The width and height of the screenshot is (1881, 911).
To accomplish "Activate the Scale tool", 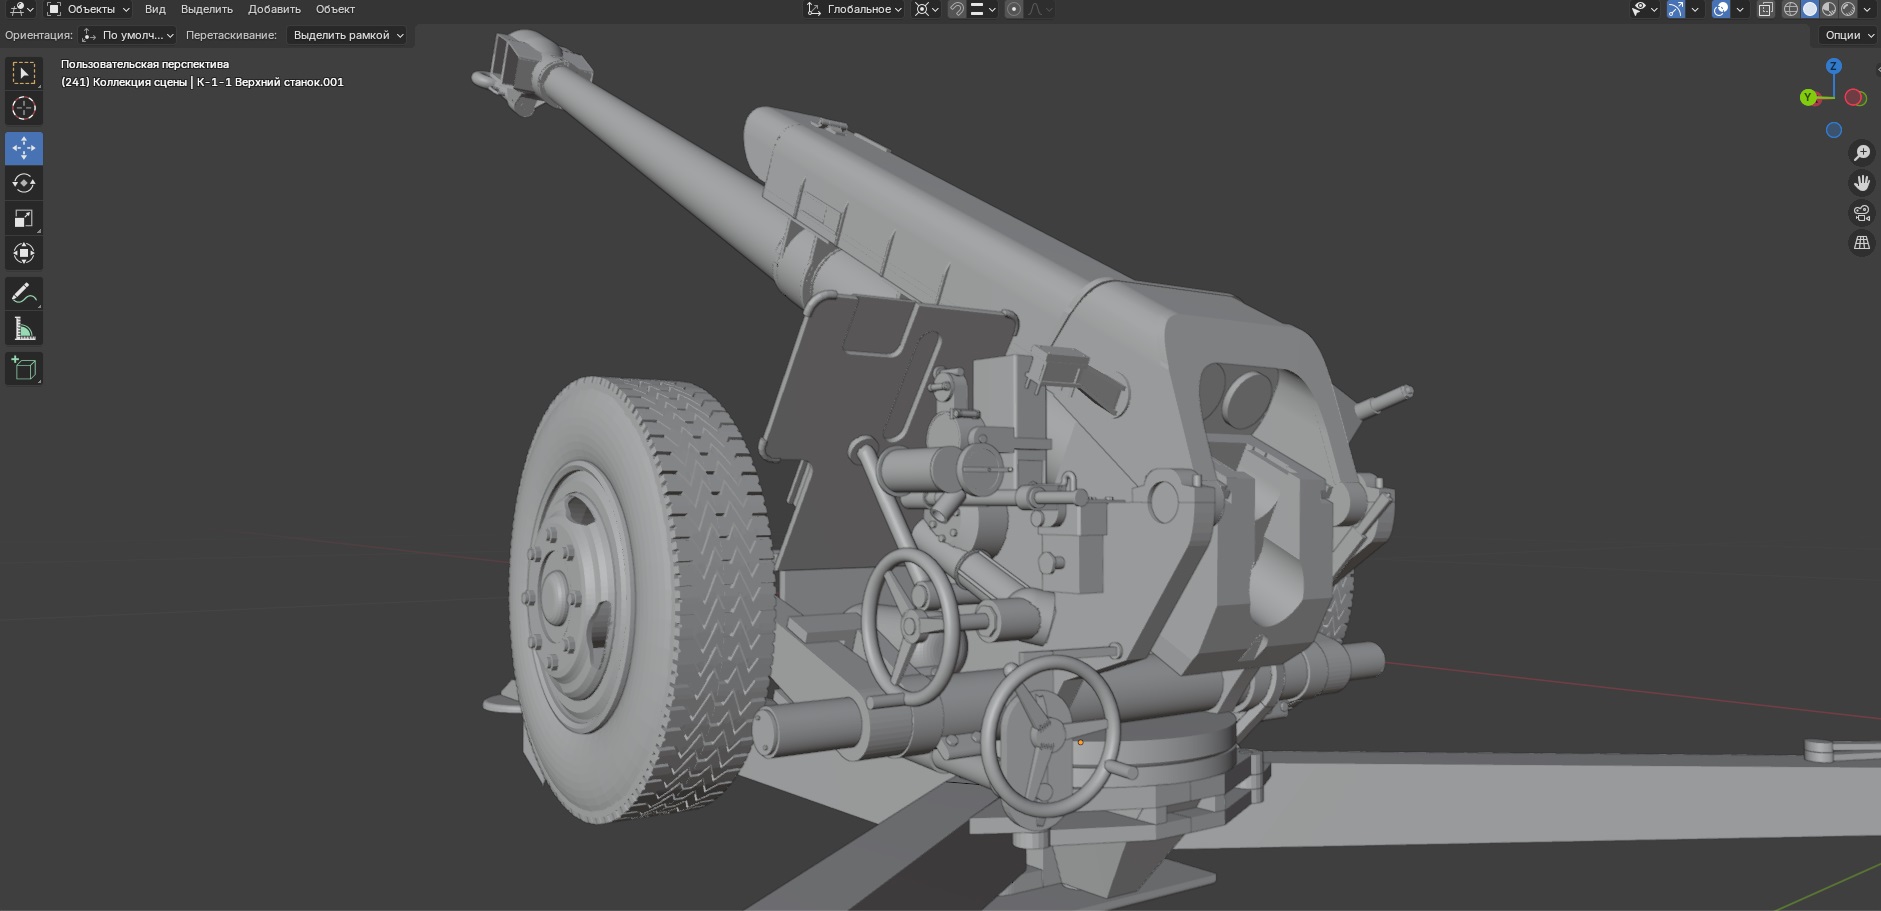I will pyautogui.click(x=24, y=218).
